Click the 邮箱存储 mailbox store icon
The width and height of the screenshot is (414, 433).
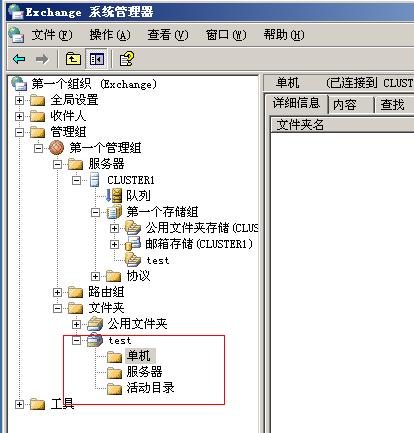pyautogui.click(x=133, y=244)
